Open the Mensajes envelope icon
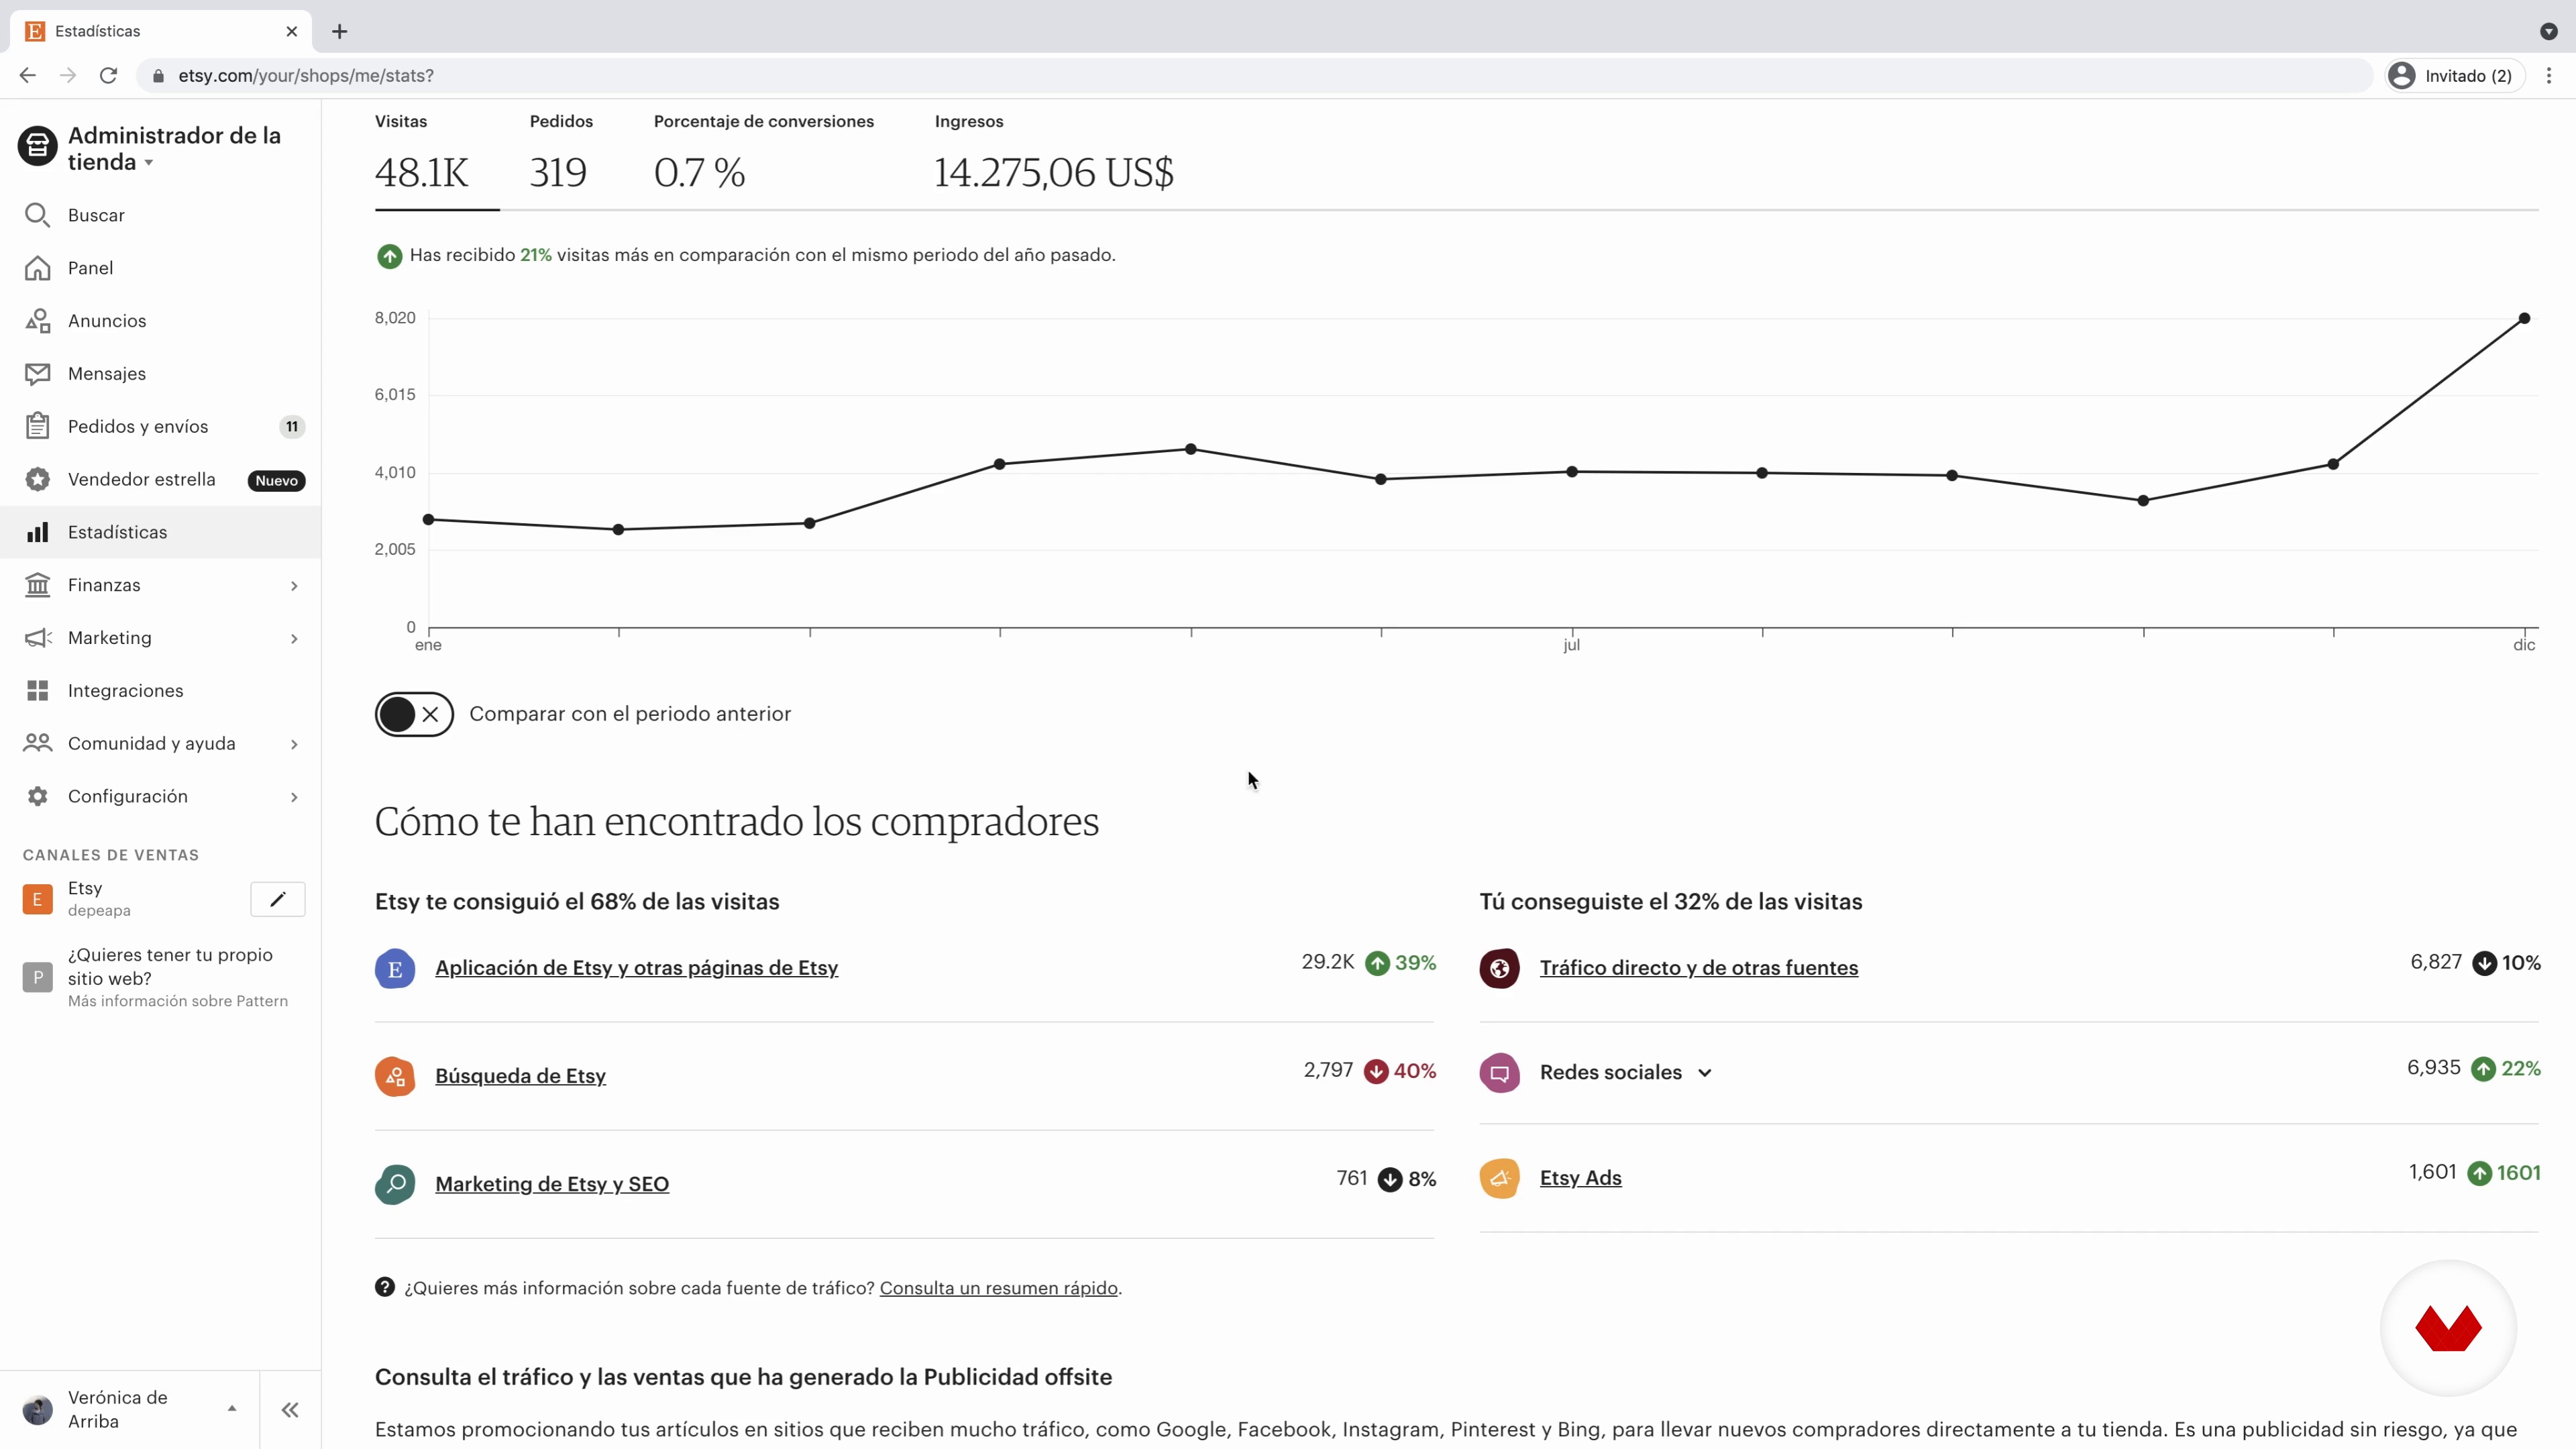 (37, 374)
